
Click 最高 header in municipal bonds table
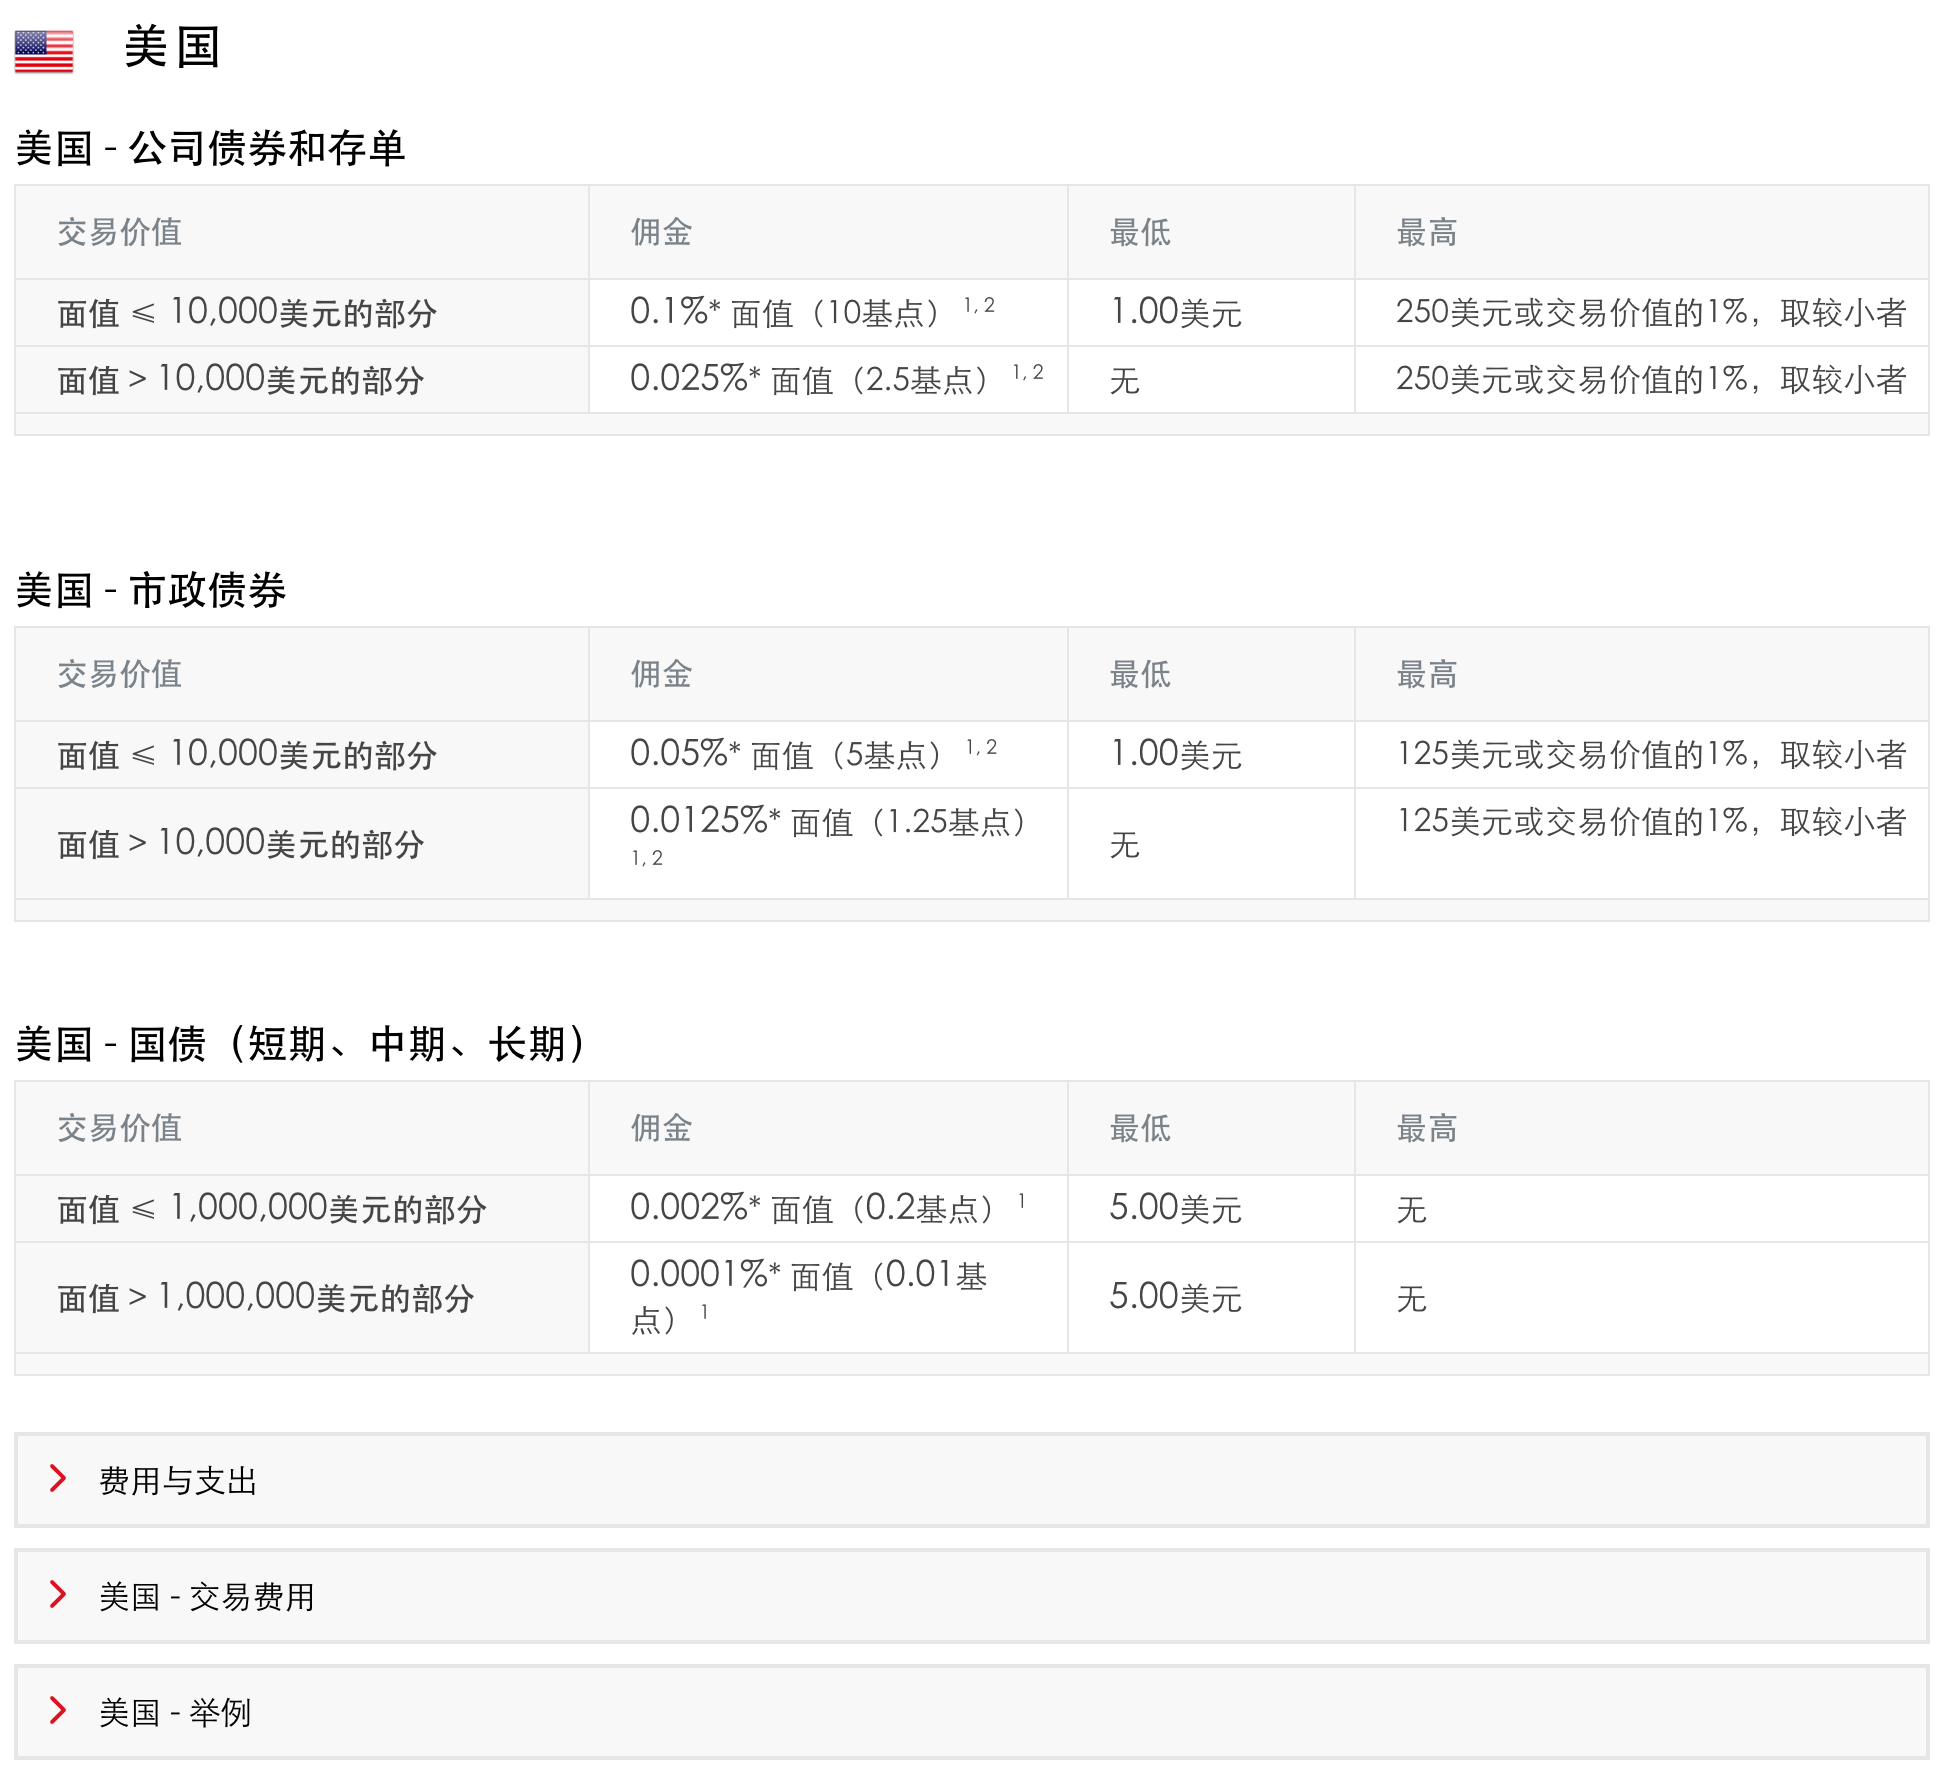1426,674
